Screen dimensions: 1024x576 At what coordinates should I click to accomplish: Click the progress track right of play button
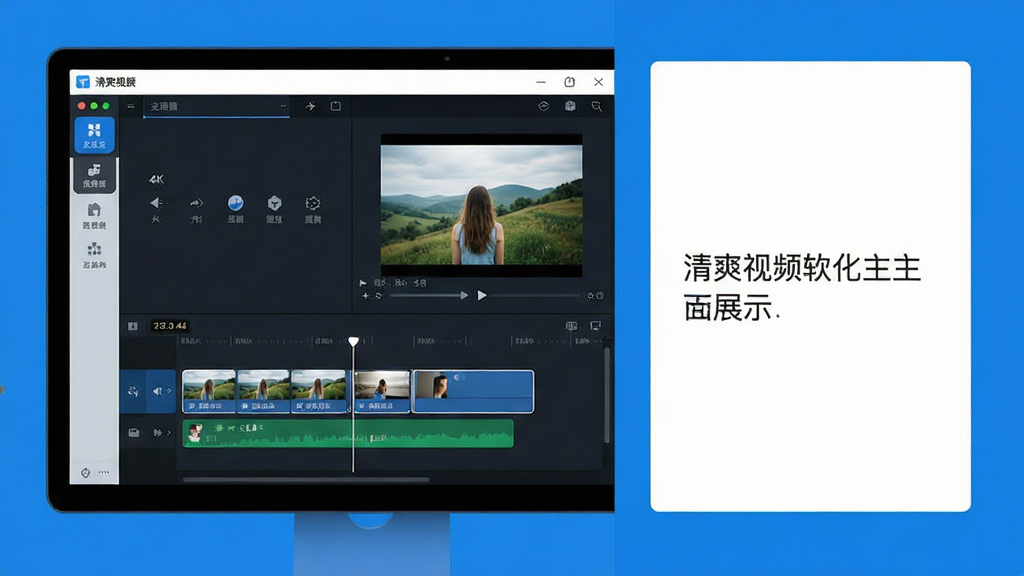coord(534,295)
